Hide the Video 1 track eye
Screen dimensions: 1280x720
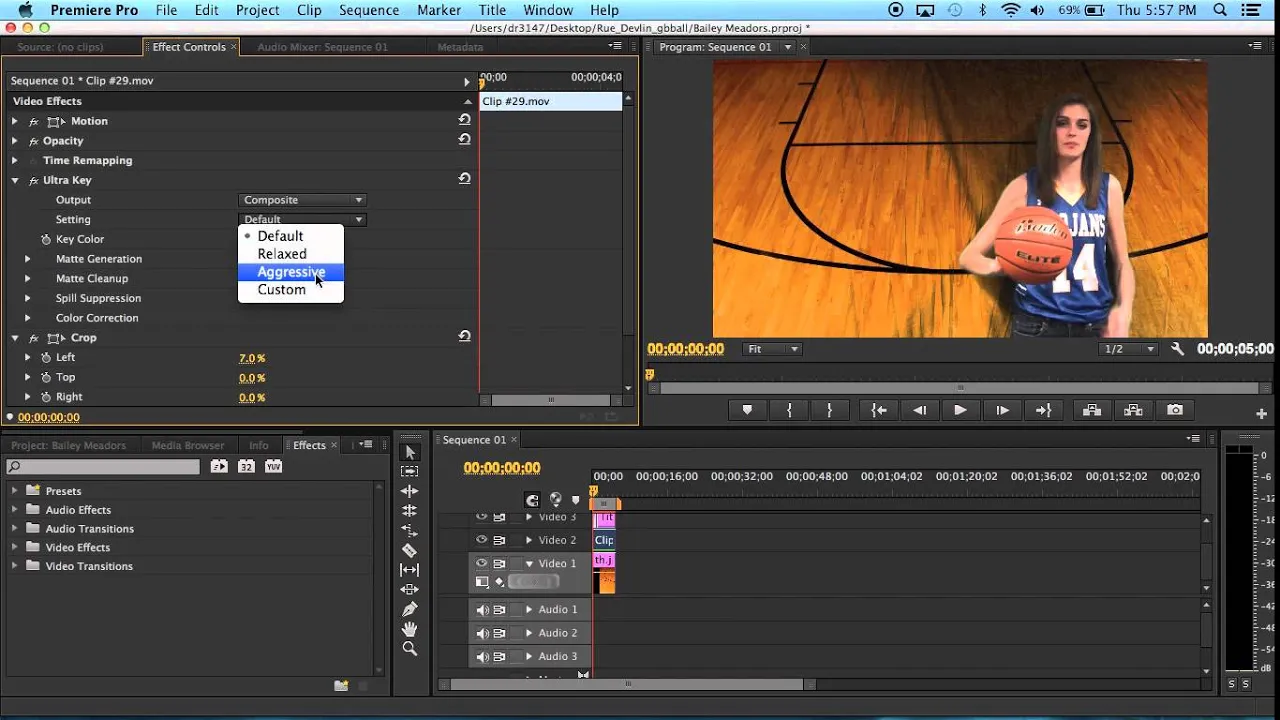(x=481, y=563)
